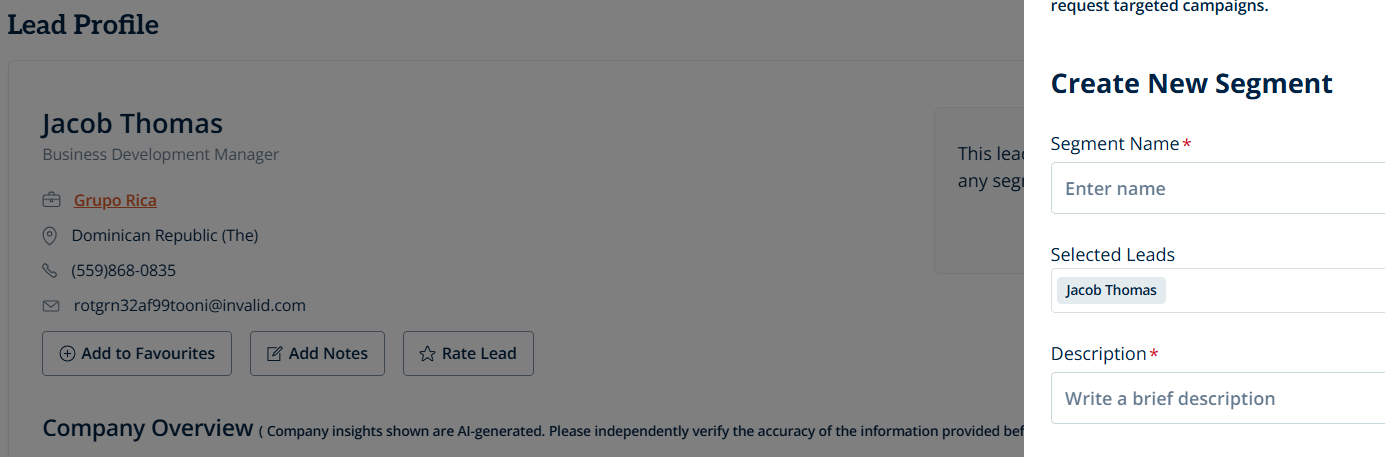The image size is (1385, 457).
Task: Click the lead's email address text
Action: point(190,306)
